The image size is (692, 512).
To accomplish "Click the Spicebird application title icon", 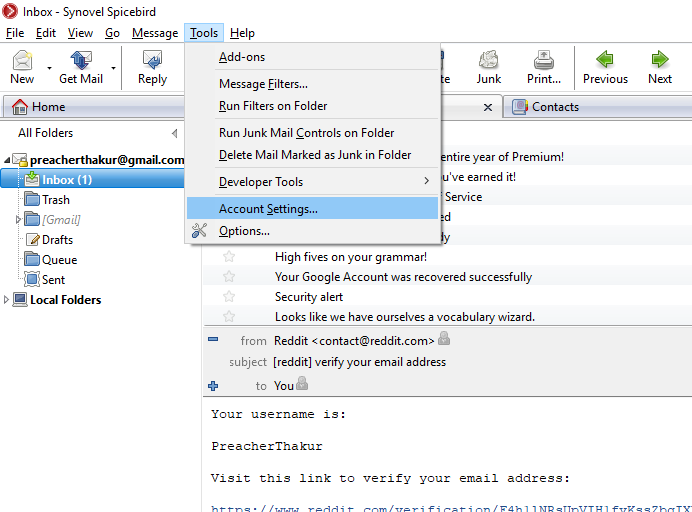I will click(10, 11).
